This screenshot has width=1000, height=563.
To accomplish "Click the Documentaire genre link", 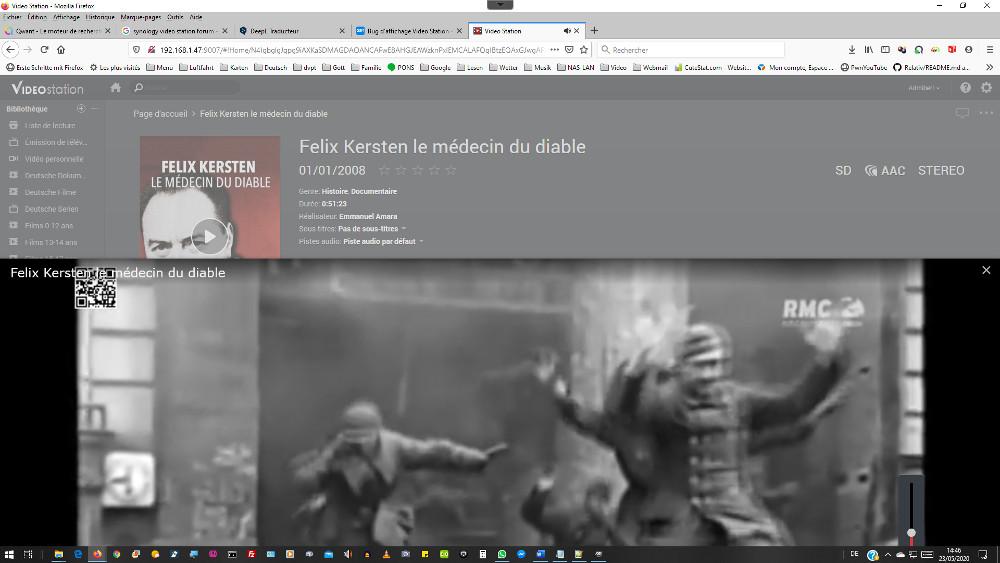I will click(374, 191).
